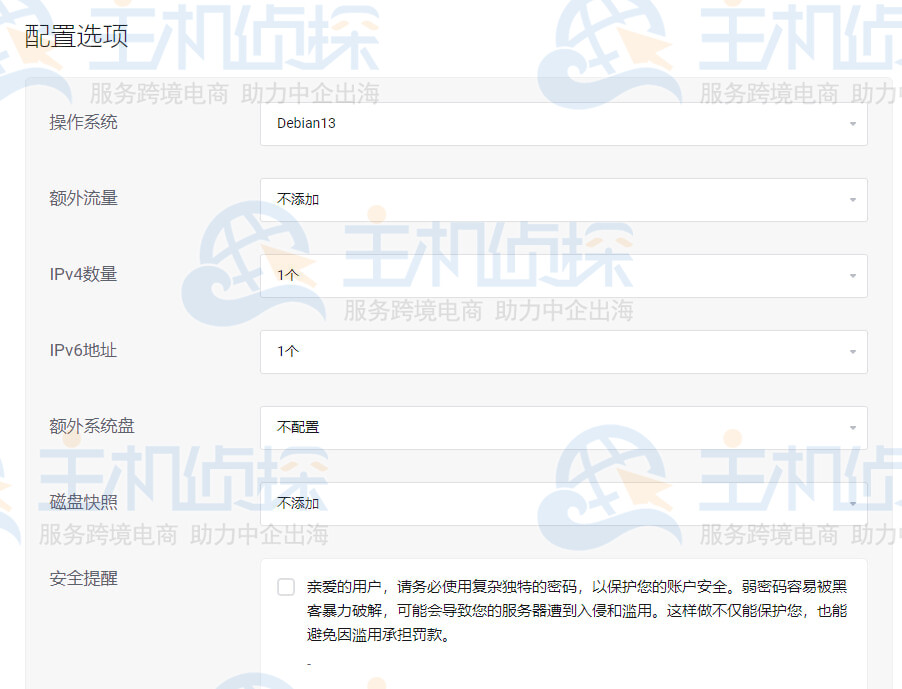Expand the 额外流量 select box
Screen dimensions: 902x689
click(563, 200)
